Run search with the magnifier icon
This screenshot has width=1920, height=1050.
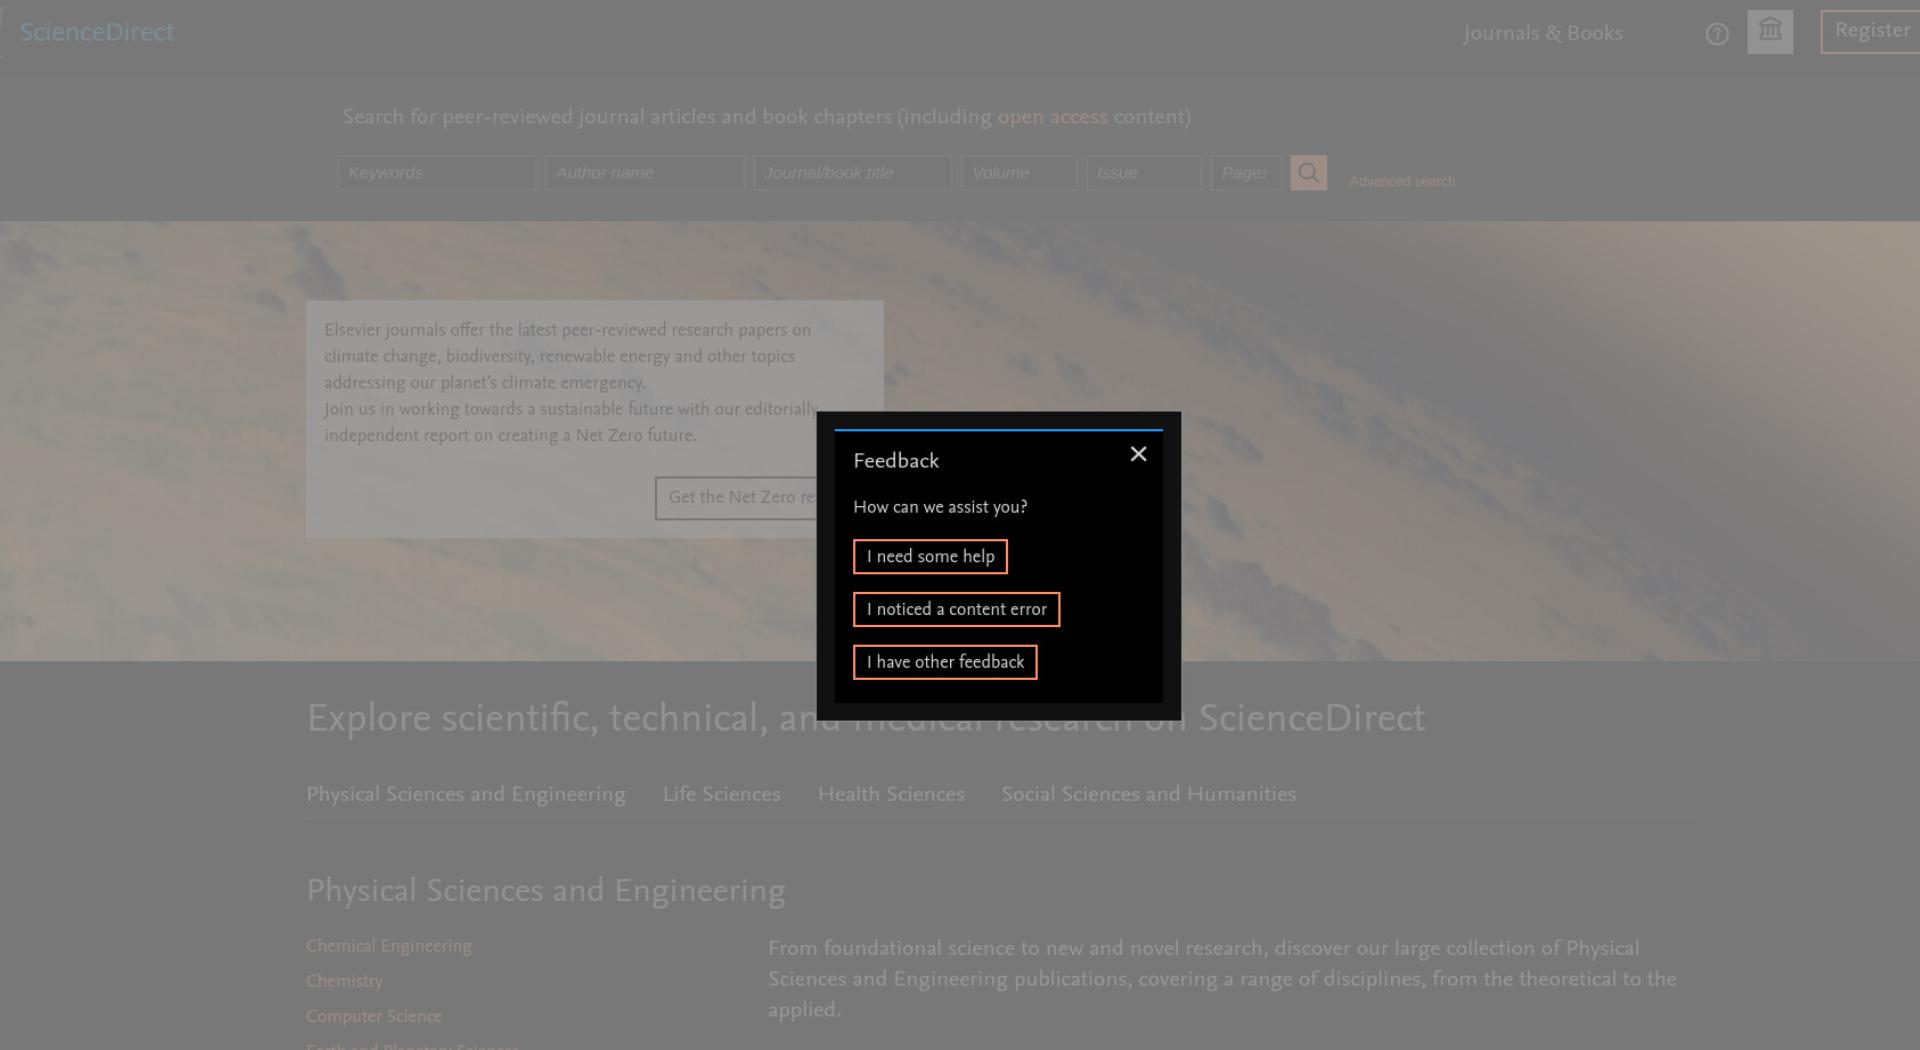(x=1308, y=173)
